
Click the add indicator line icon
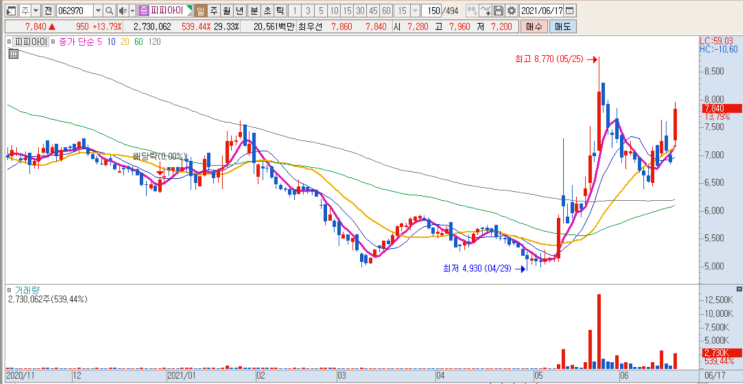(x=485, y=10)
